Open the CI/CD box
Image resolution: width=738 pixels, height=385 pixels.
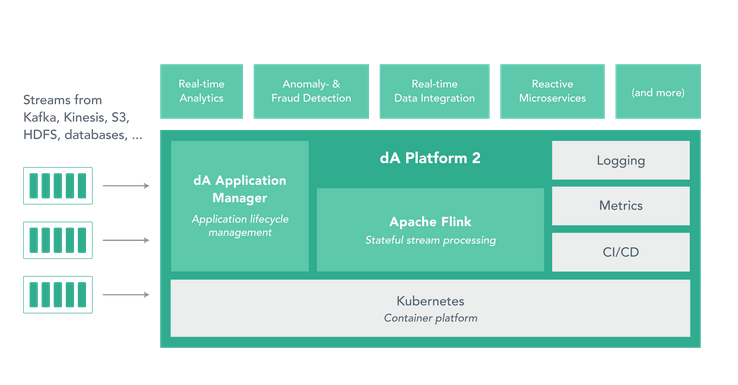(x=621, y=252)
